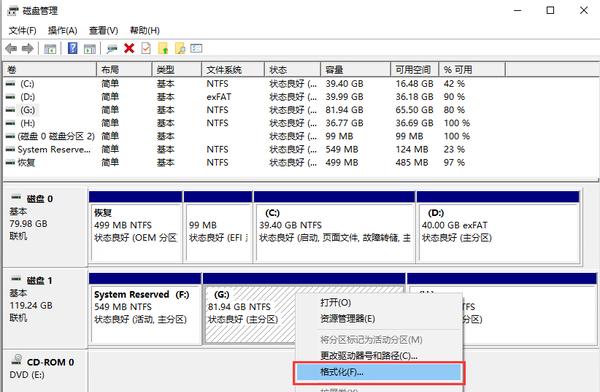Click the Disk Management title bar icon
The image size is (600, 392).
[x=12, y=11]
